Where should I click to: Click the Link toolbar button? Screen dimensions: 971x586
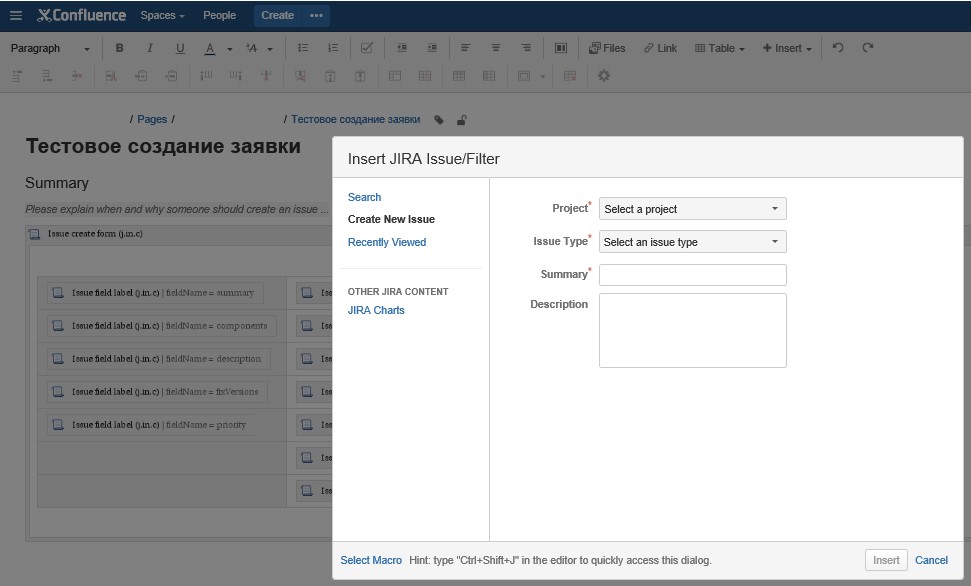click(x=660, y=48)
